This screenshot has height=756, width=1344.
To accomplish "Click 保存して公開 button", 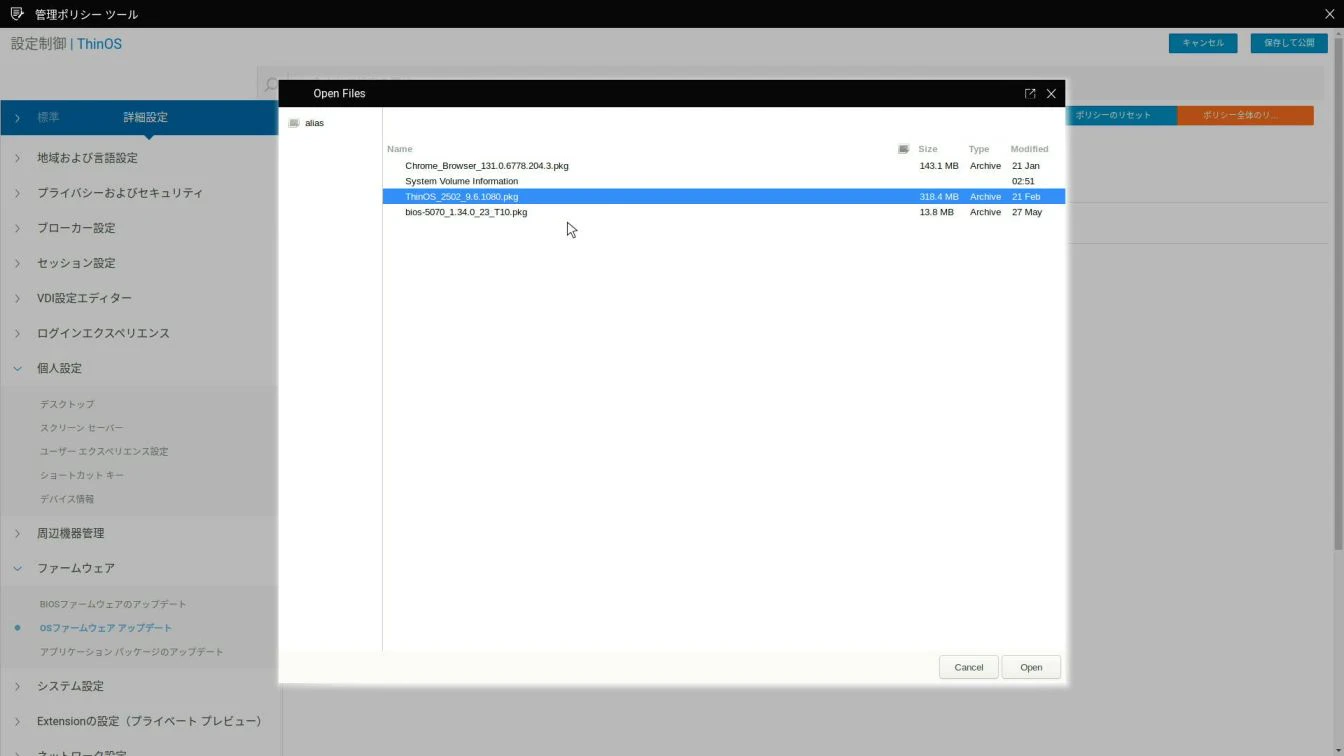I will [x=1289, y=43].
